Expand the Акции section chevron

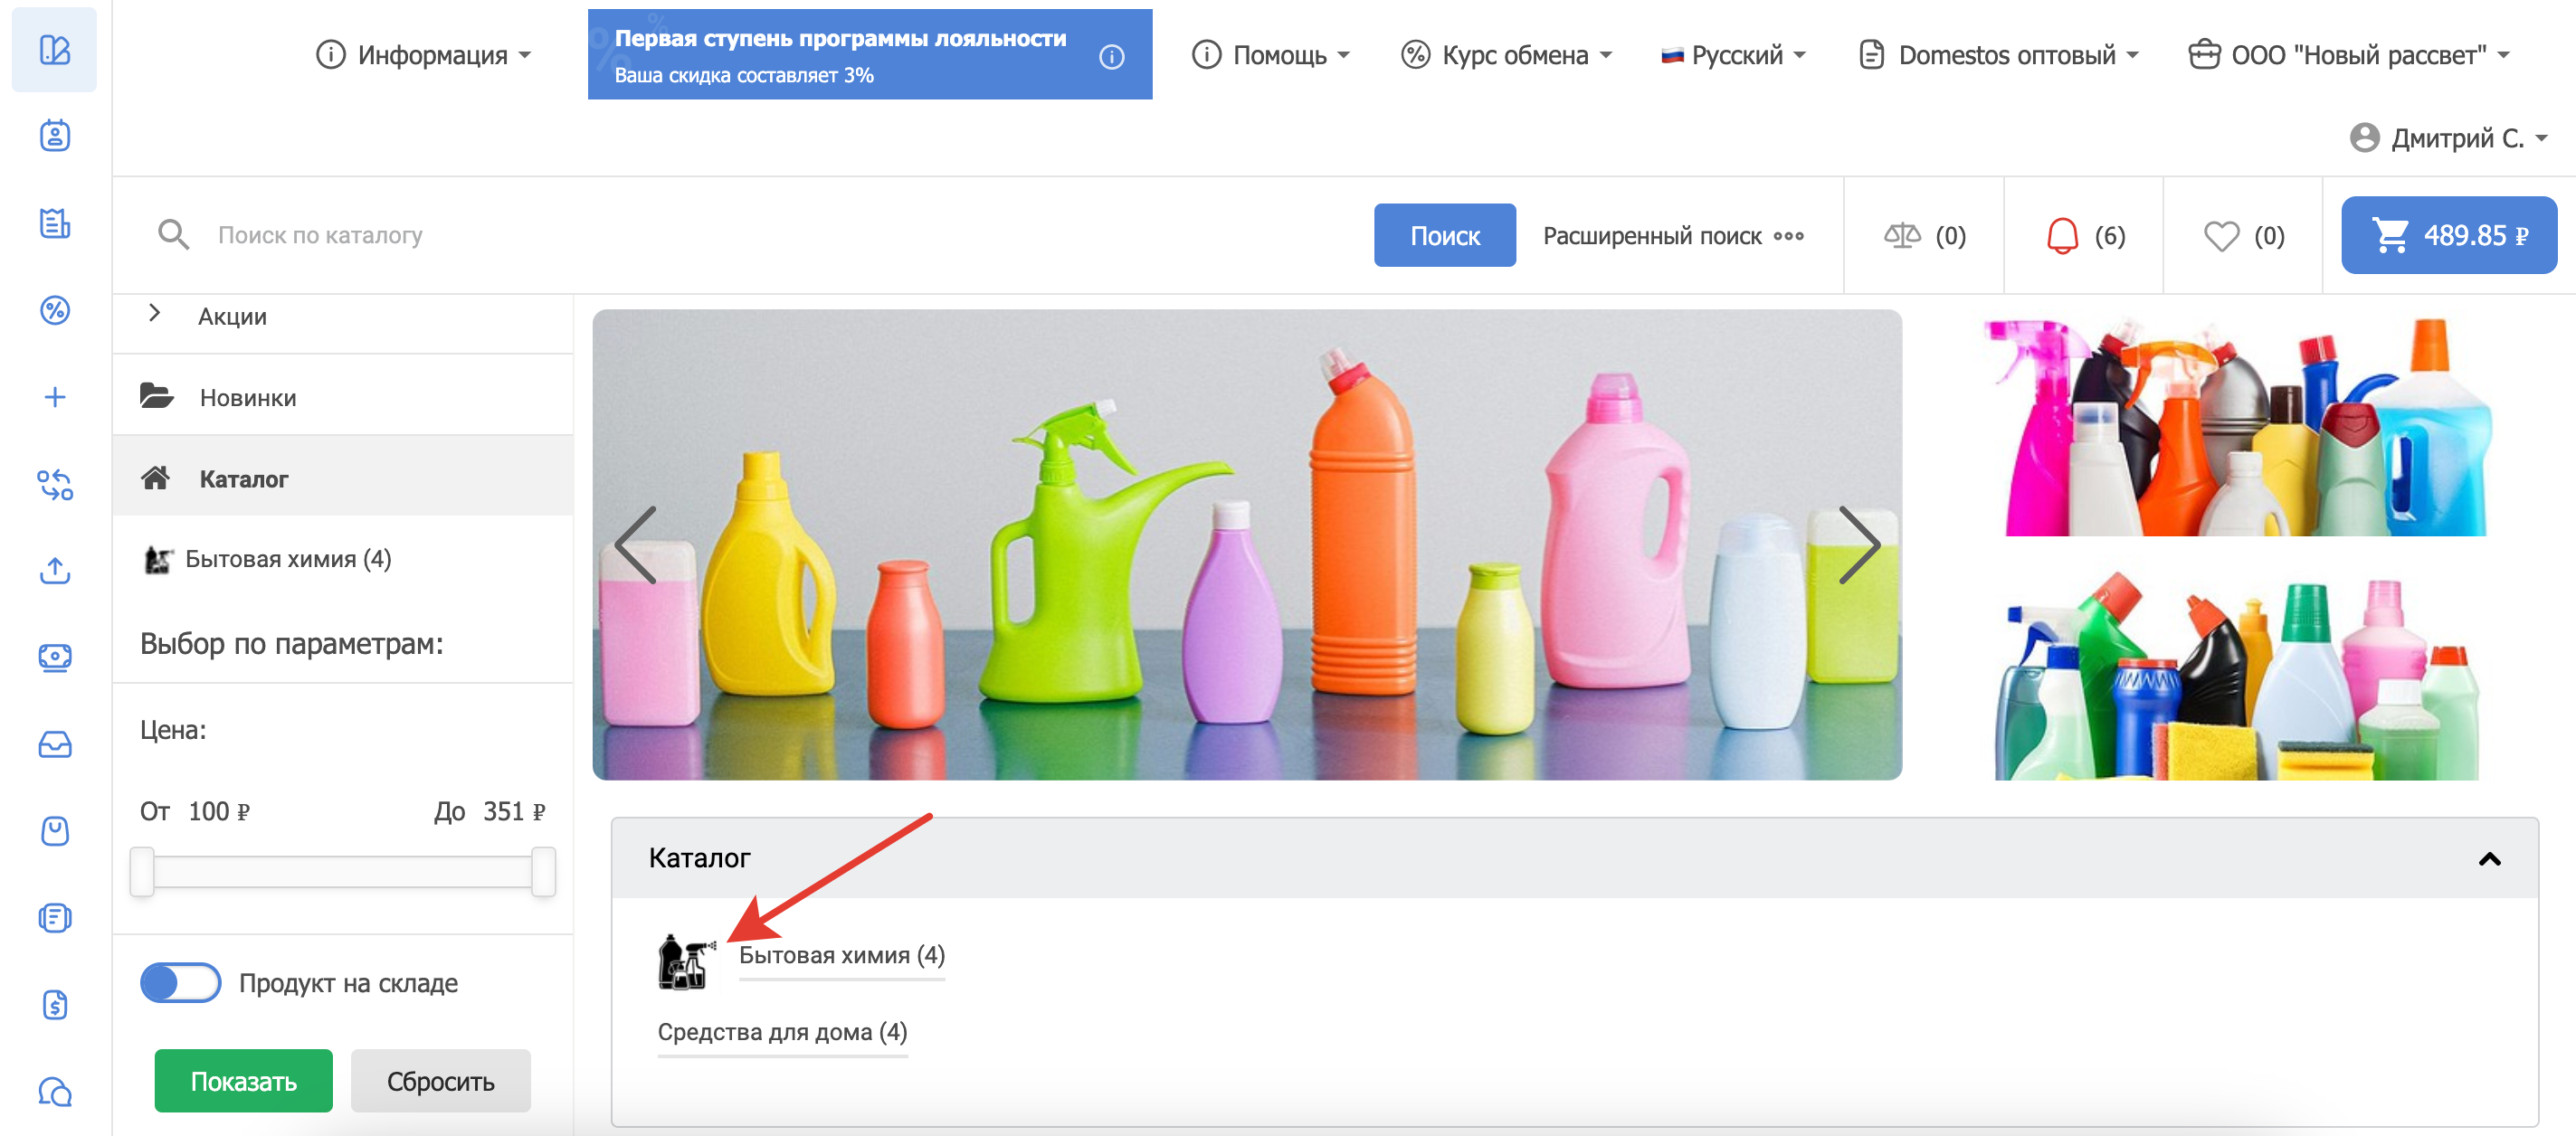coord(154,313)
